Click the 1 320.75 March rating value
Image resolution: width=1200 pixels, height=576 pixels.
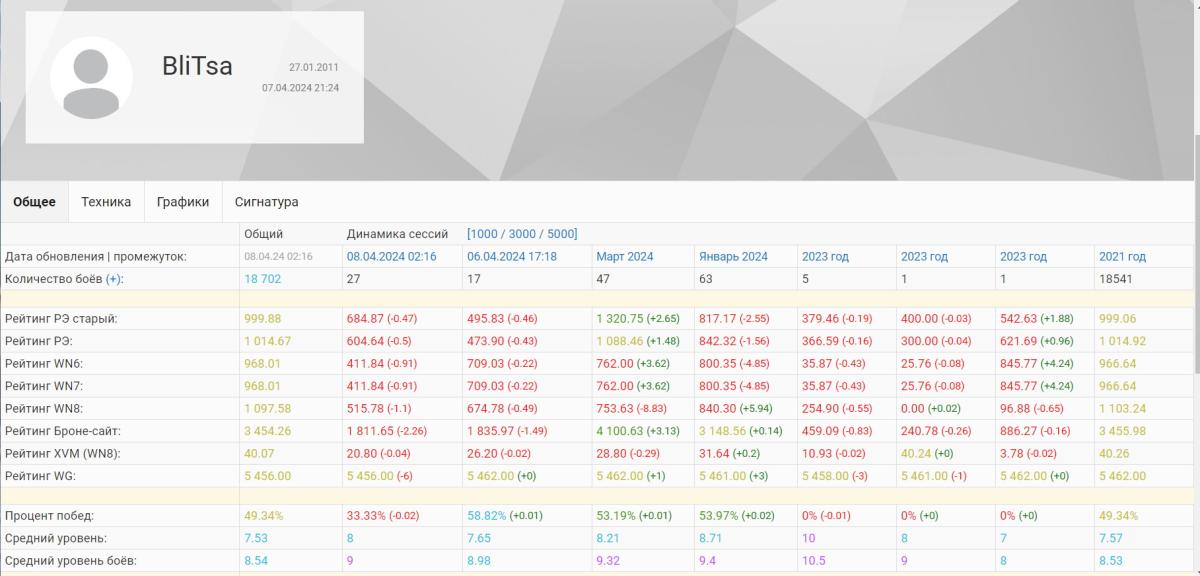[620, 319]
